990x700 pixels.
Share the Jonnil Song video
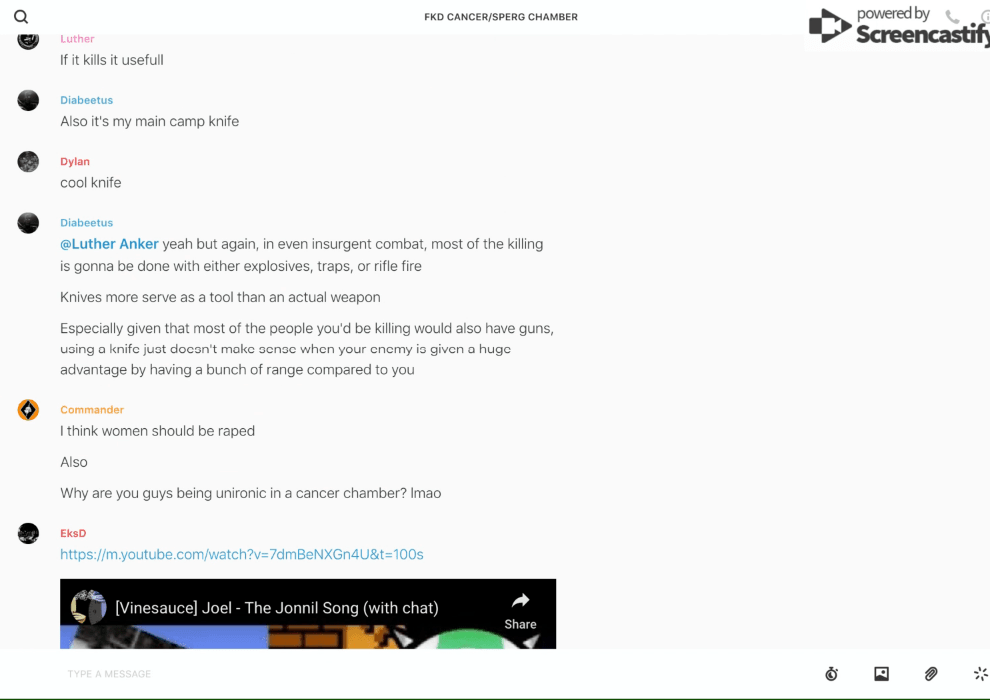coord(520,611)
